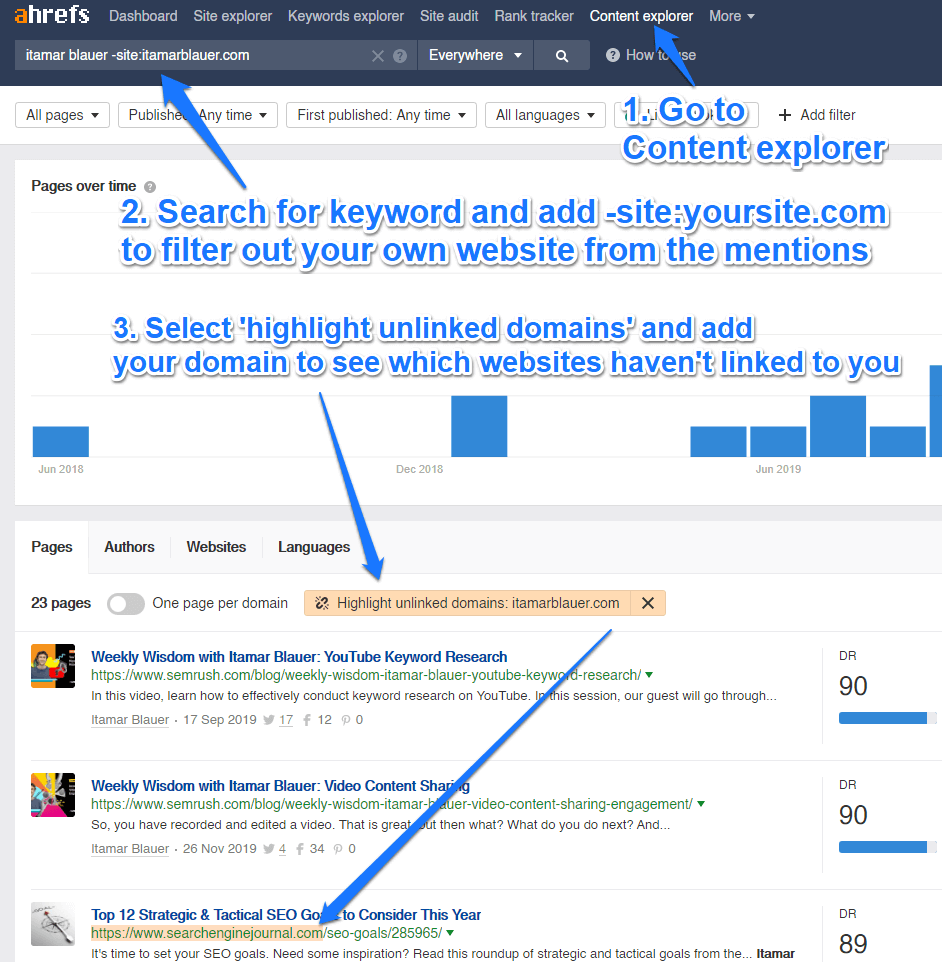Image resolution: width=942 pixels, height=962 pixels.
Task: Click Facebook icon beside 34 shares
Action: click(x=299, y=849)
